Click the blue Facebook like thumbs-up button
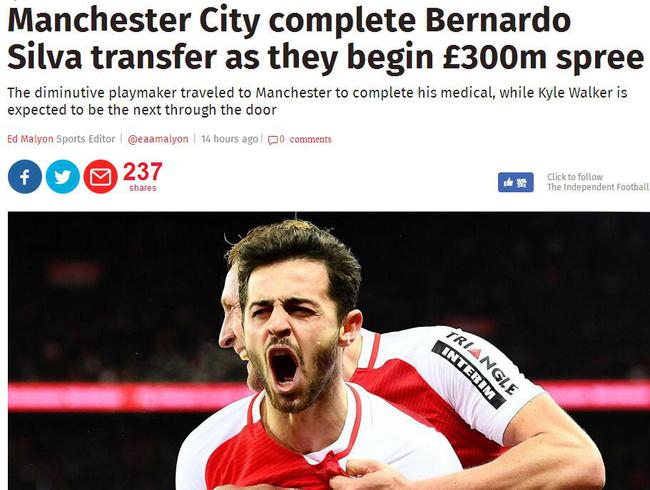 (516, 182)
